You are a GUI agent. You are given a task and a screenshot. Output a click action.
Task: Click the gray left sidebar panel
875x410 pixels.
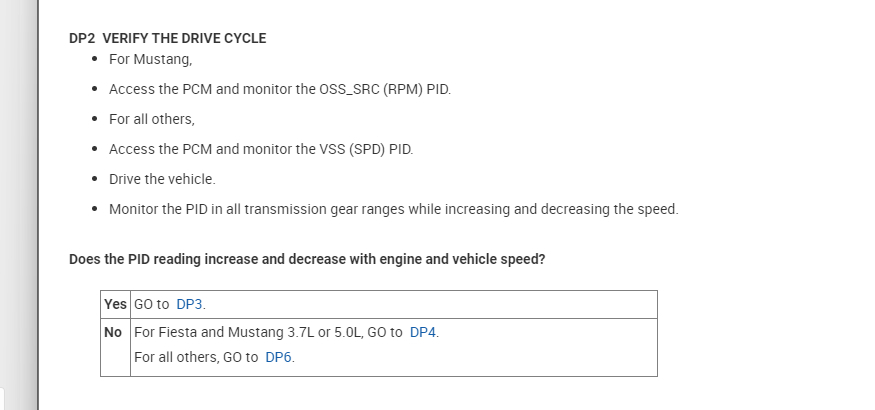click(18, 200)
